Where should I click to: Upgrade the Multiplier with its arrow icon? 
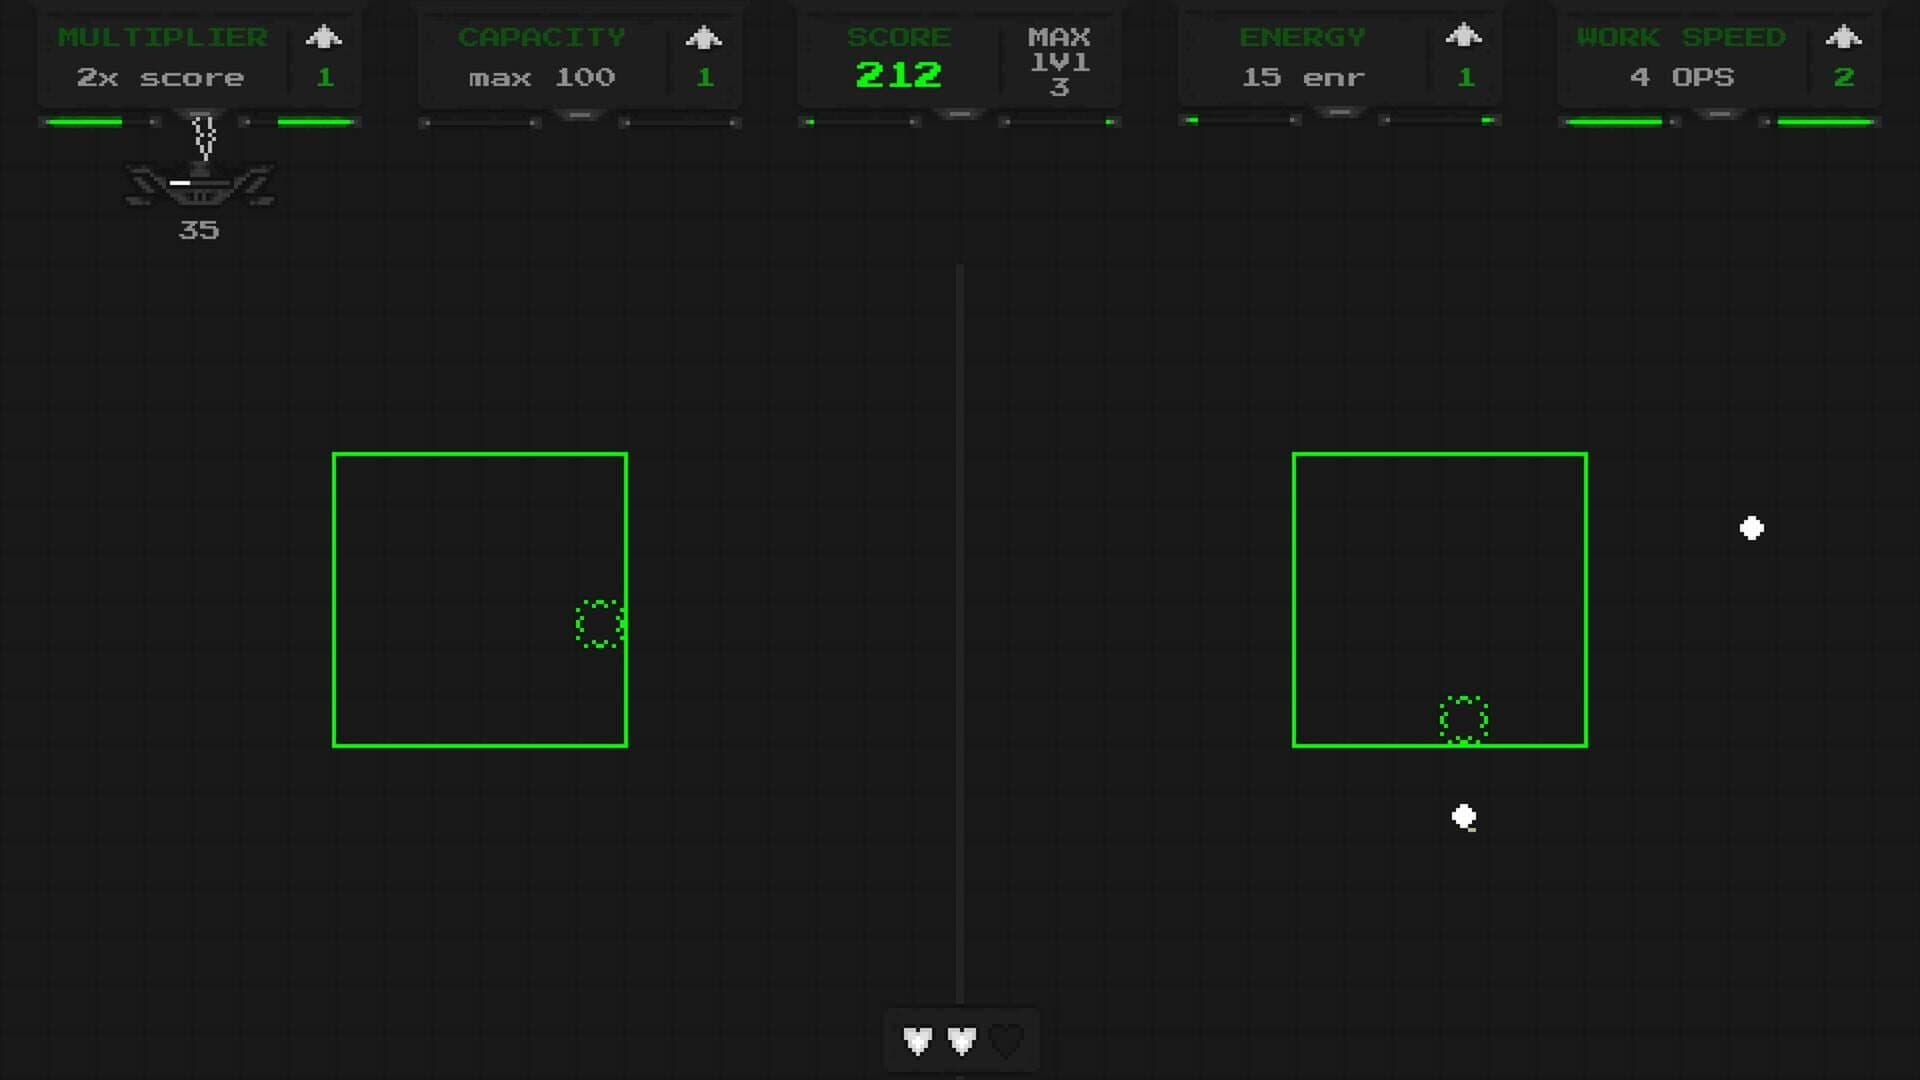pos(323,38)
